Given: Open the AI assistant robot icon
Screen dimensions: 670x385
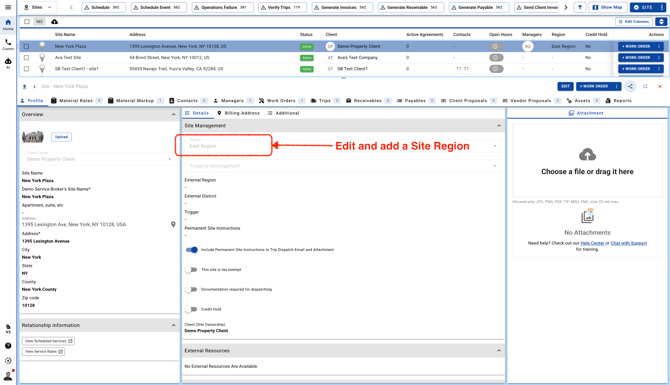Looking at the screenshot, I should coord(8,63).
